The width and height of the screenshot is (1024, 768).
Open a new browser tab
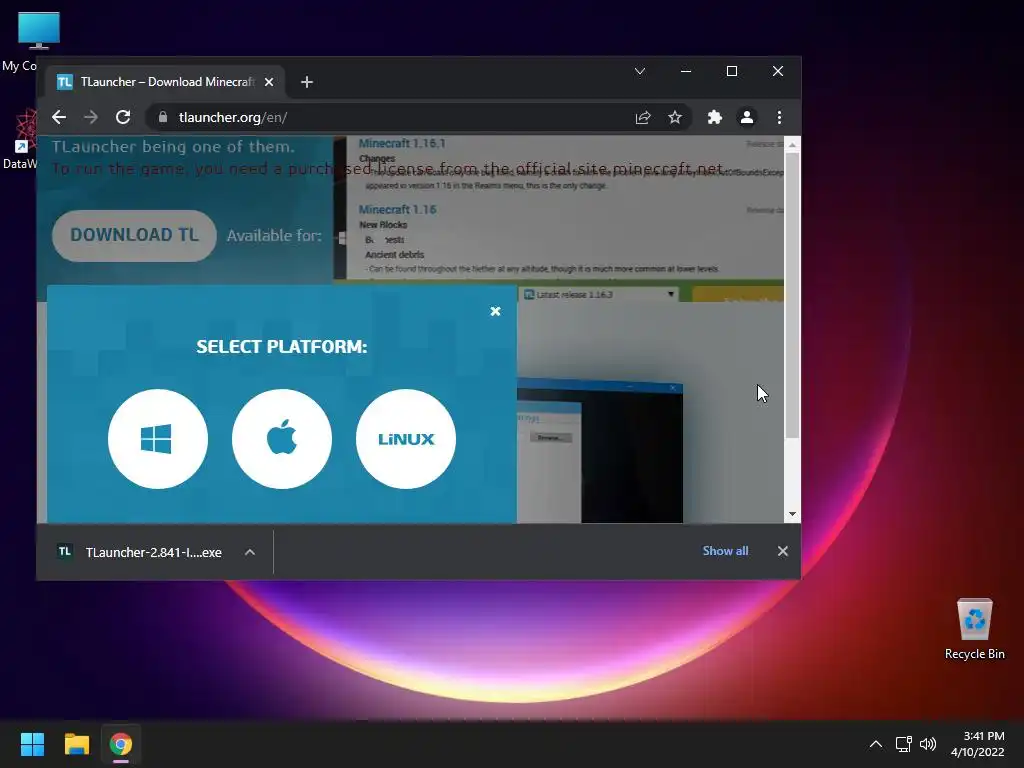tap(307, 82)
